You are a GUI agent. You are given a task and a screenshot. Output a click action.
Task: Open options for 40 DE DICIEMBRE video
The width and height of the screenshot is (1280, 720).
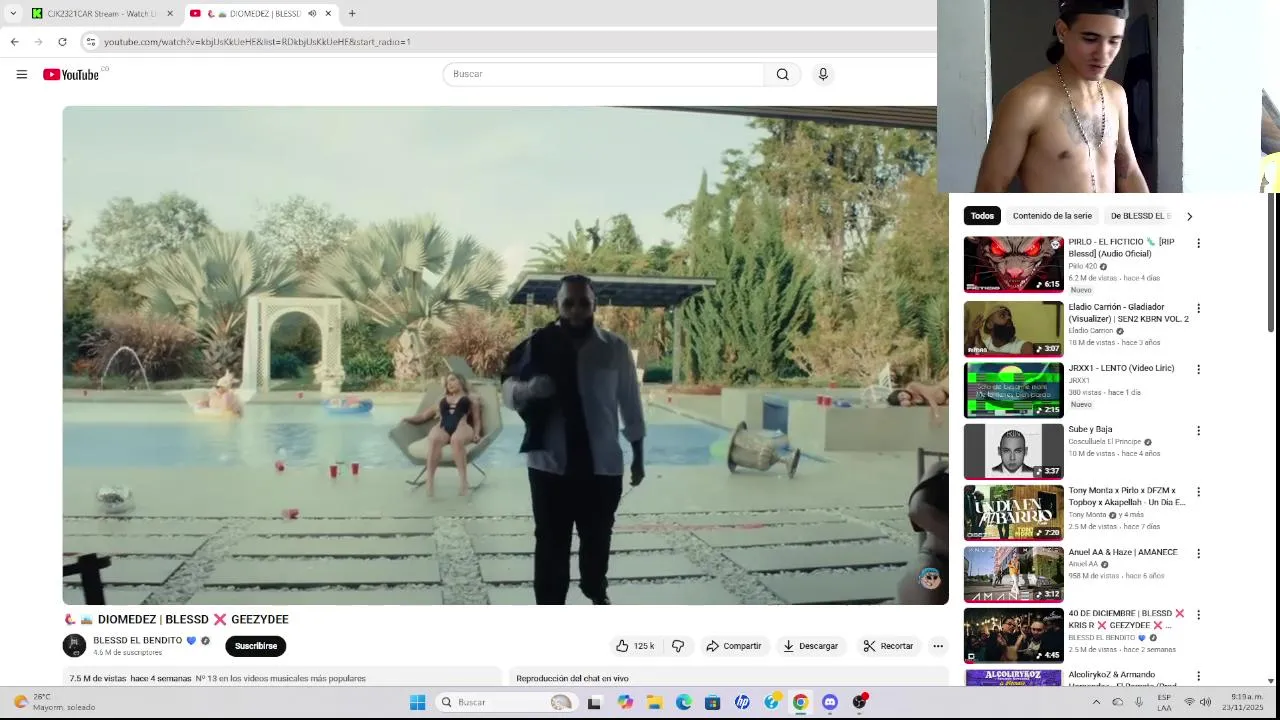pyautogui.click(x=1198, y=614)
